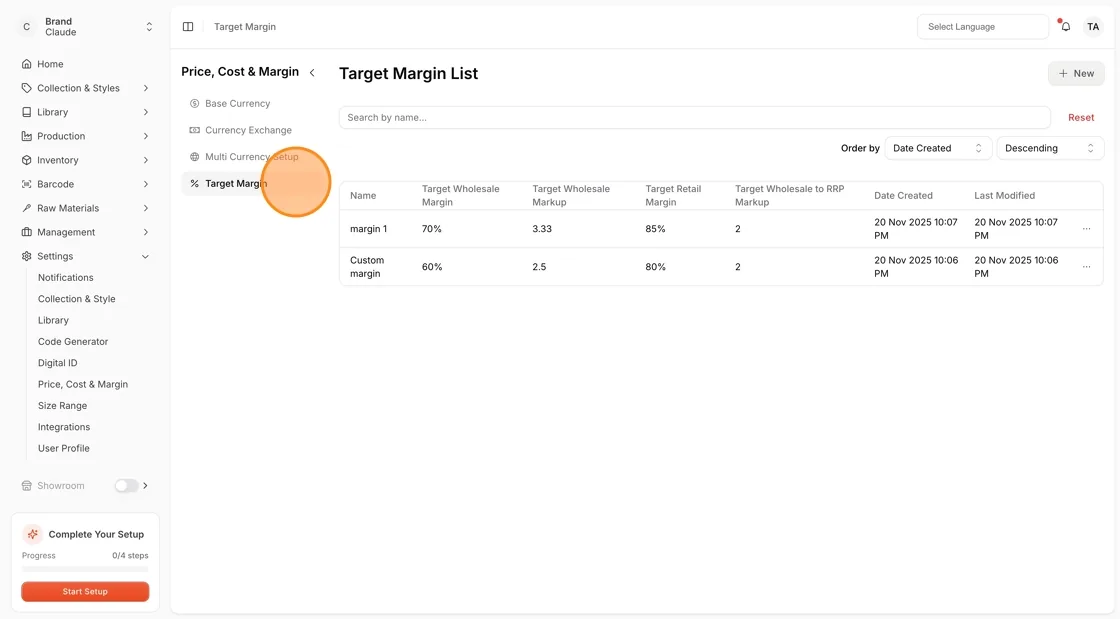Click the 3.33 wholesale markup value

[542, 229]
